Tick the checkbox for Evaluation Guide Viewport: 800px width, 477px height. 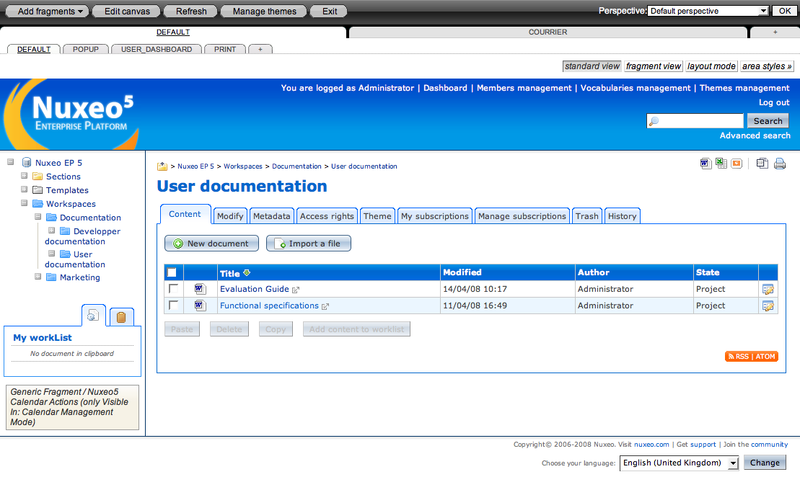173,289
